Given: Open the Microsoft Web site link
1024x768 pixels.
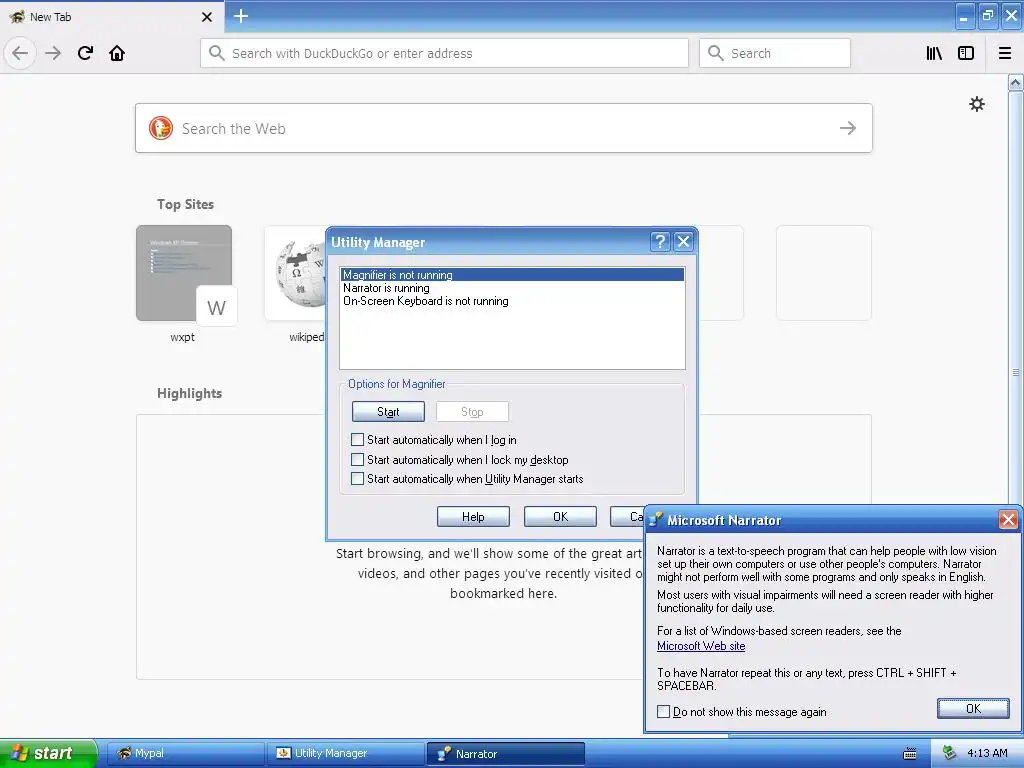Looking at the screenshot, I should tap(701, 646).
